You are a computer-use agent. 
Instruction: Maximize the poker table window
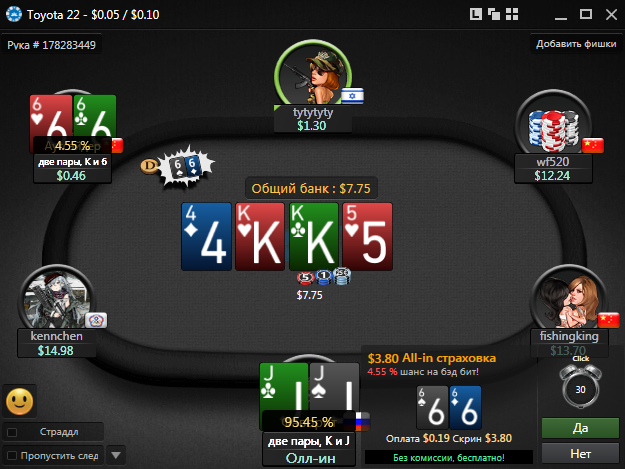click(586, 14)
